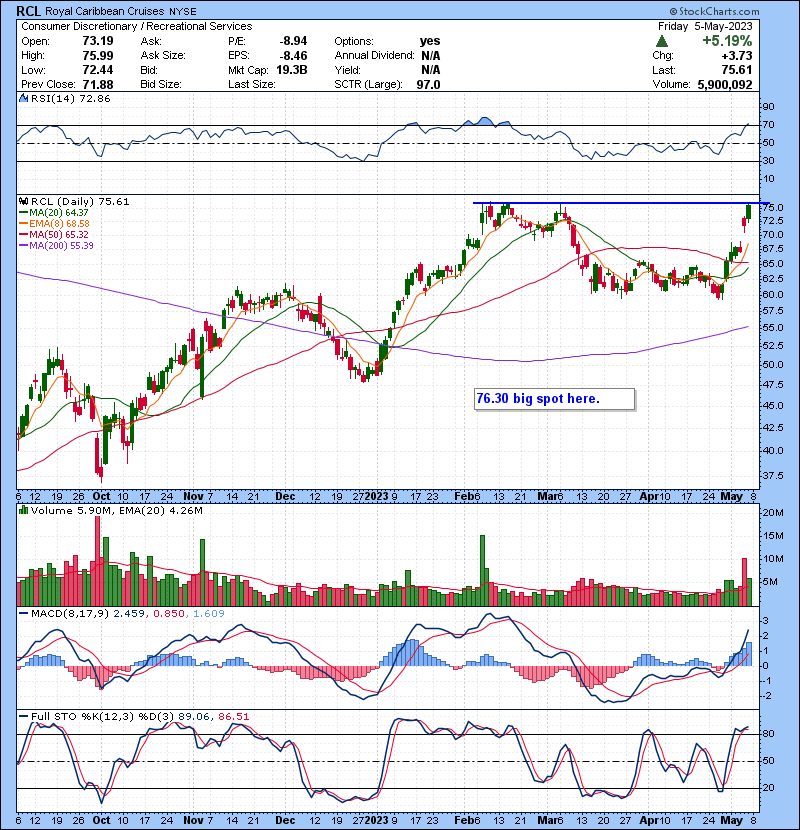The width and height of the screenshot is (800, 830).
Task: Click the P/E value -8.94
Action: coord(293,41)
